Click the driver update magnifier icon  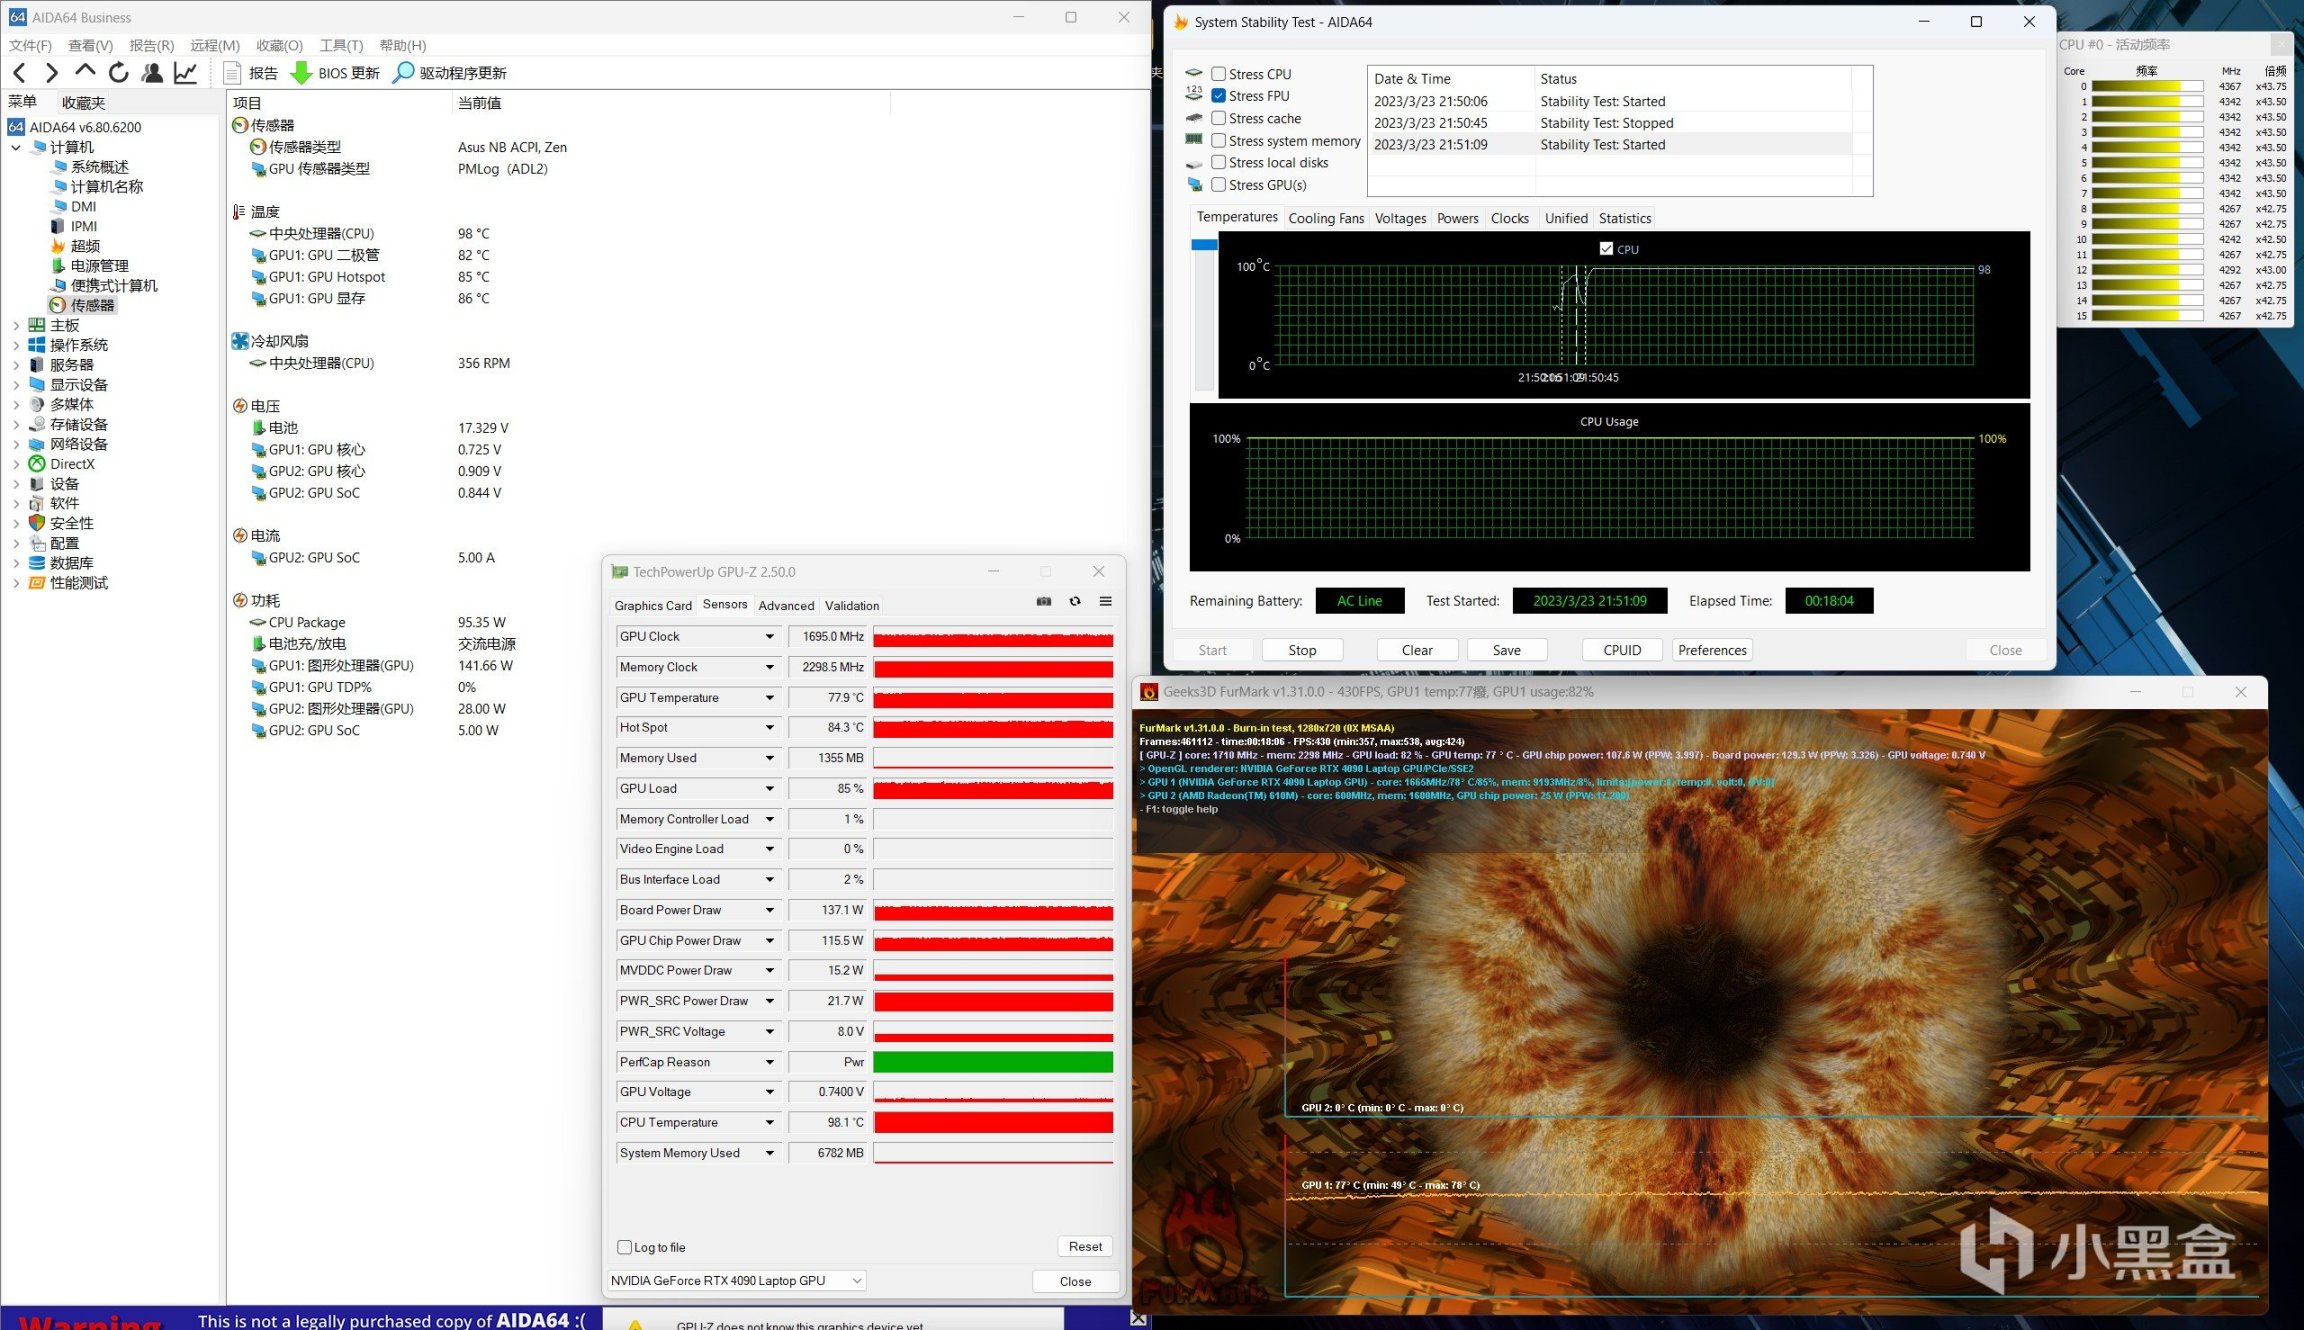(403, 73)
